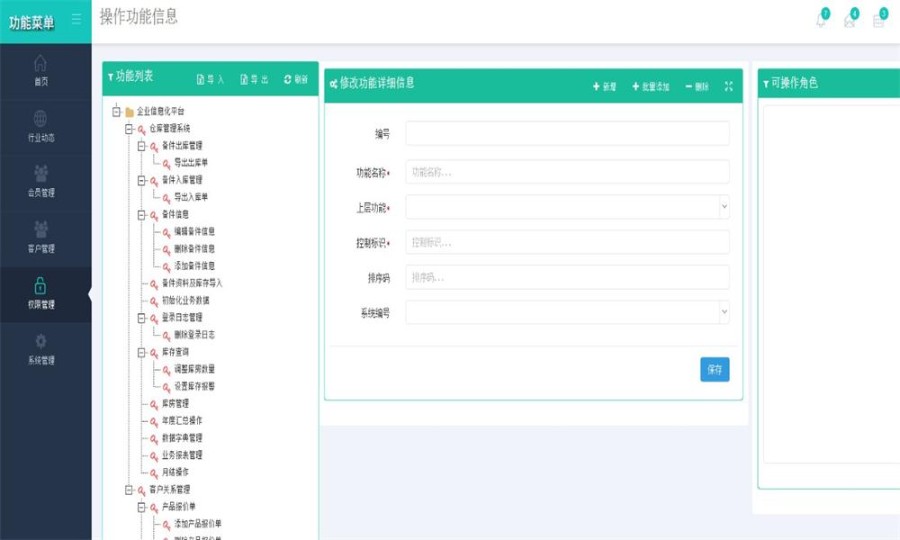Collapse the 库存查询 tree node
The height and width of the screenshot is (540, 900).
pos(141,352)
